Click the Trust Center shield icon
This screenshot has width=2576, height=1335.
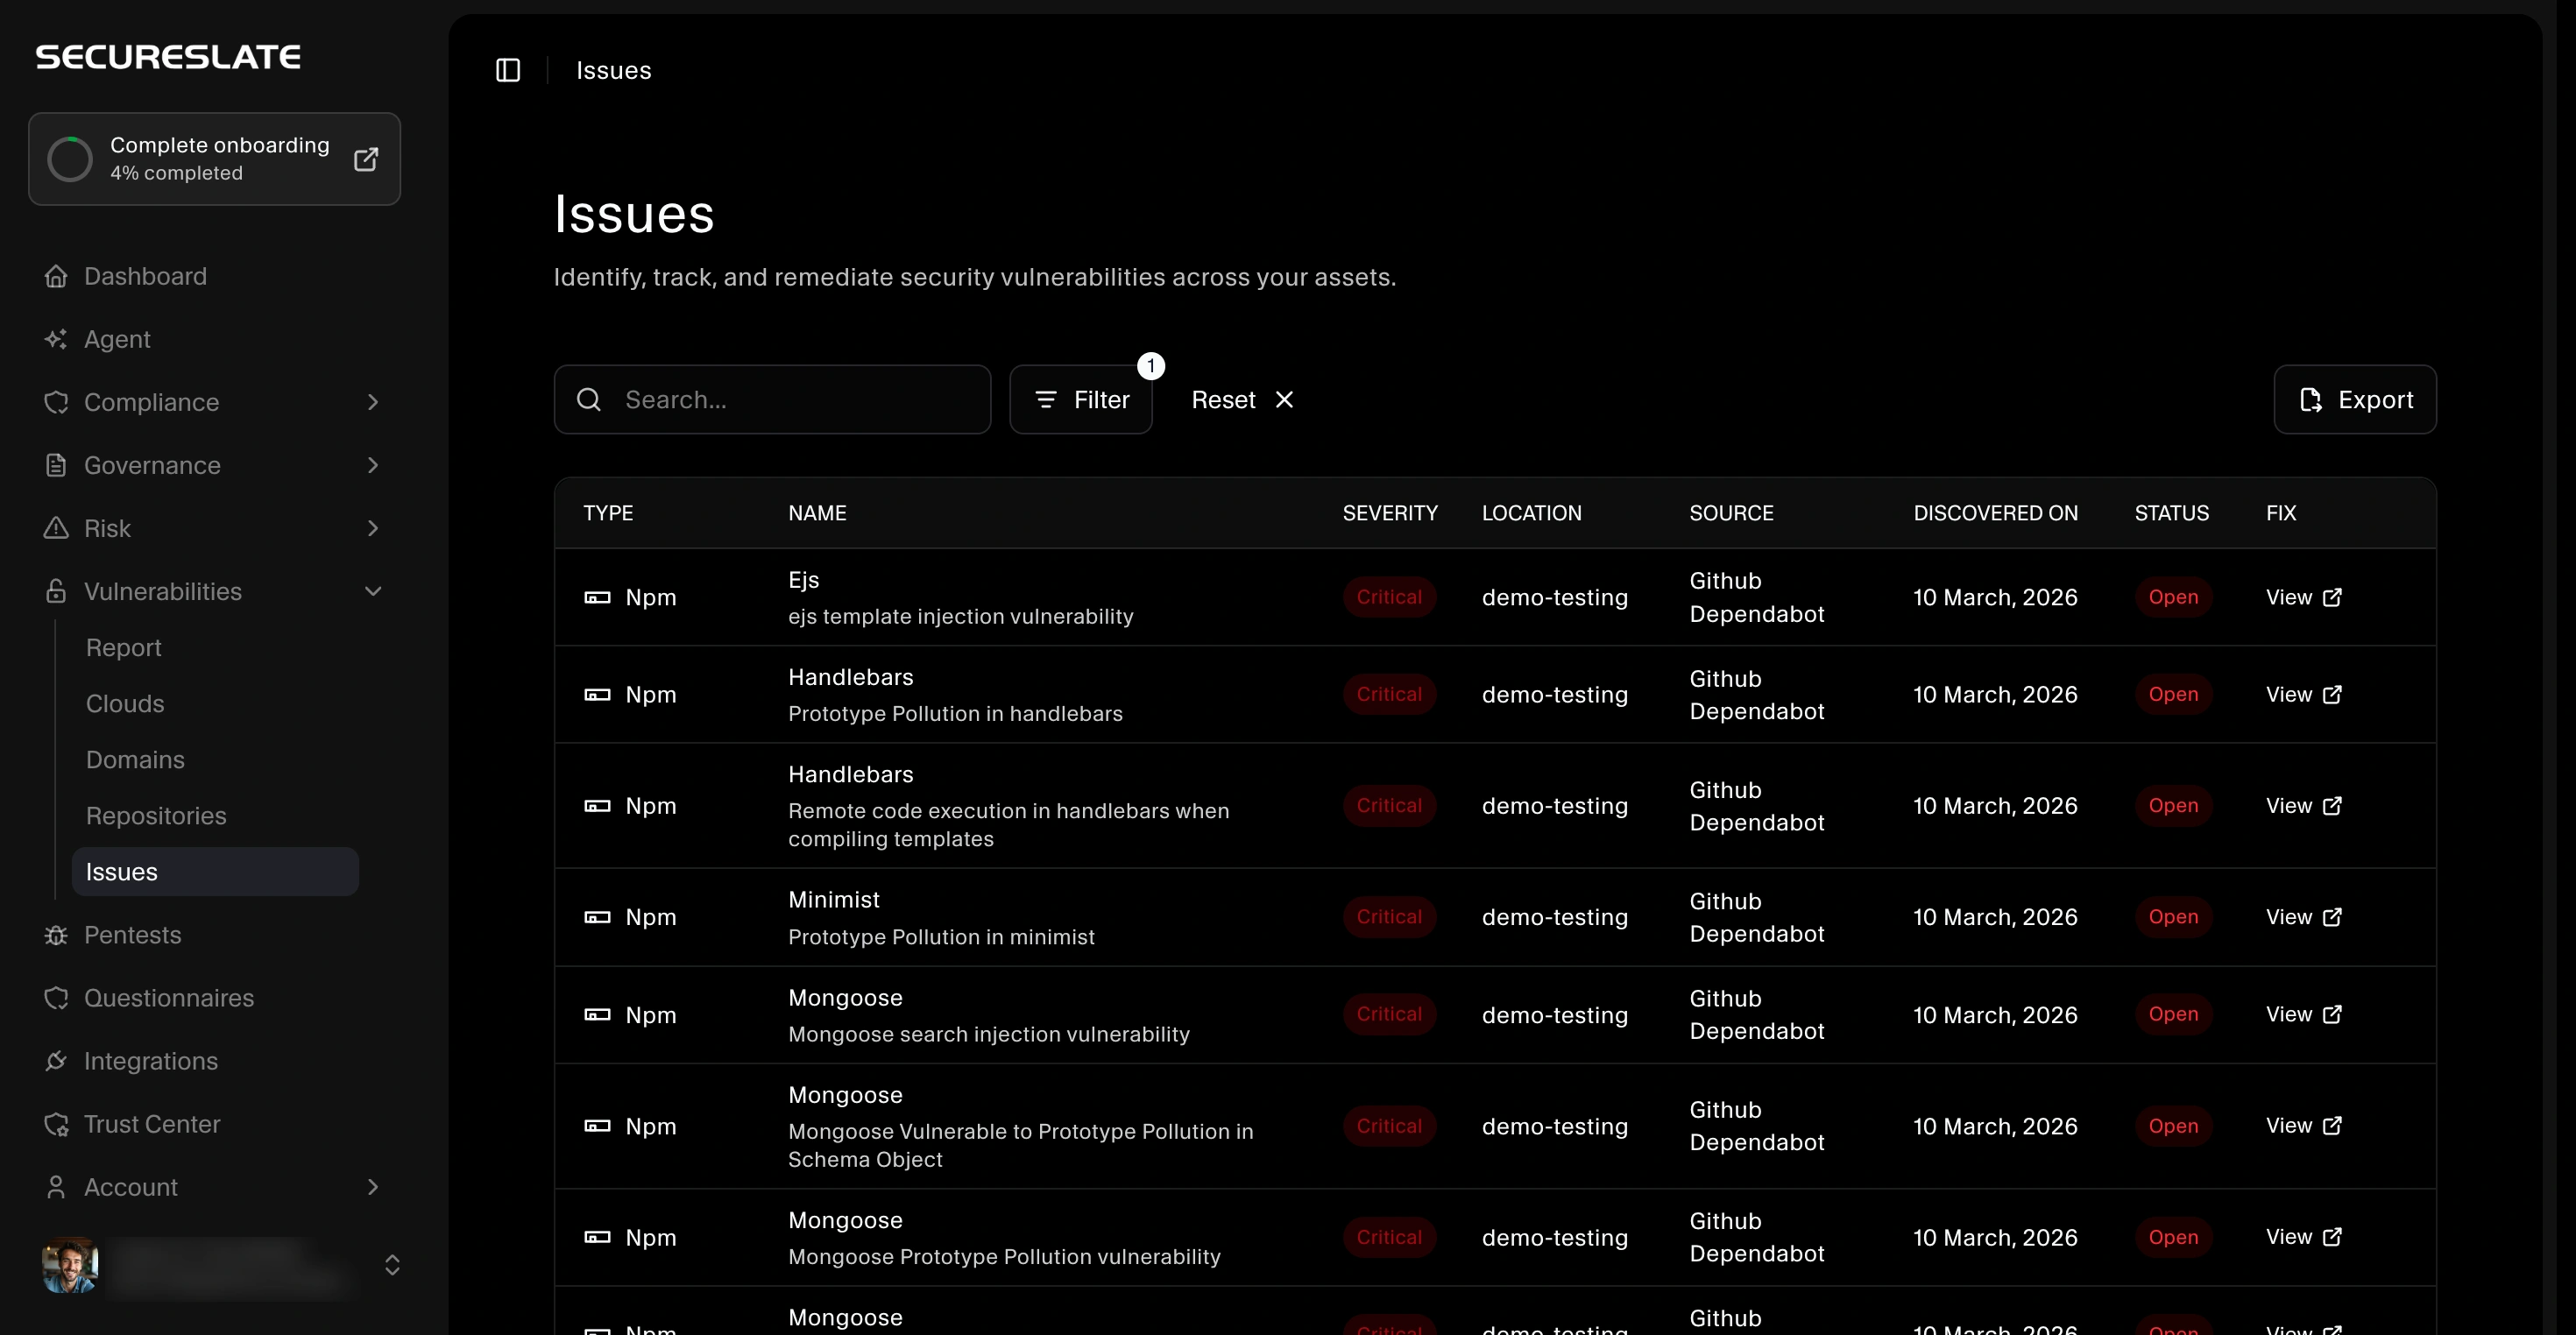point(57,1124)
